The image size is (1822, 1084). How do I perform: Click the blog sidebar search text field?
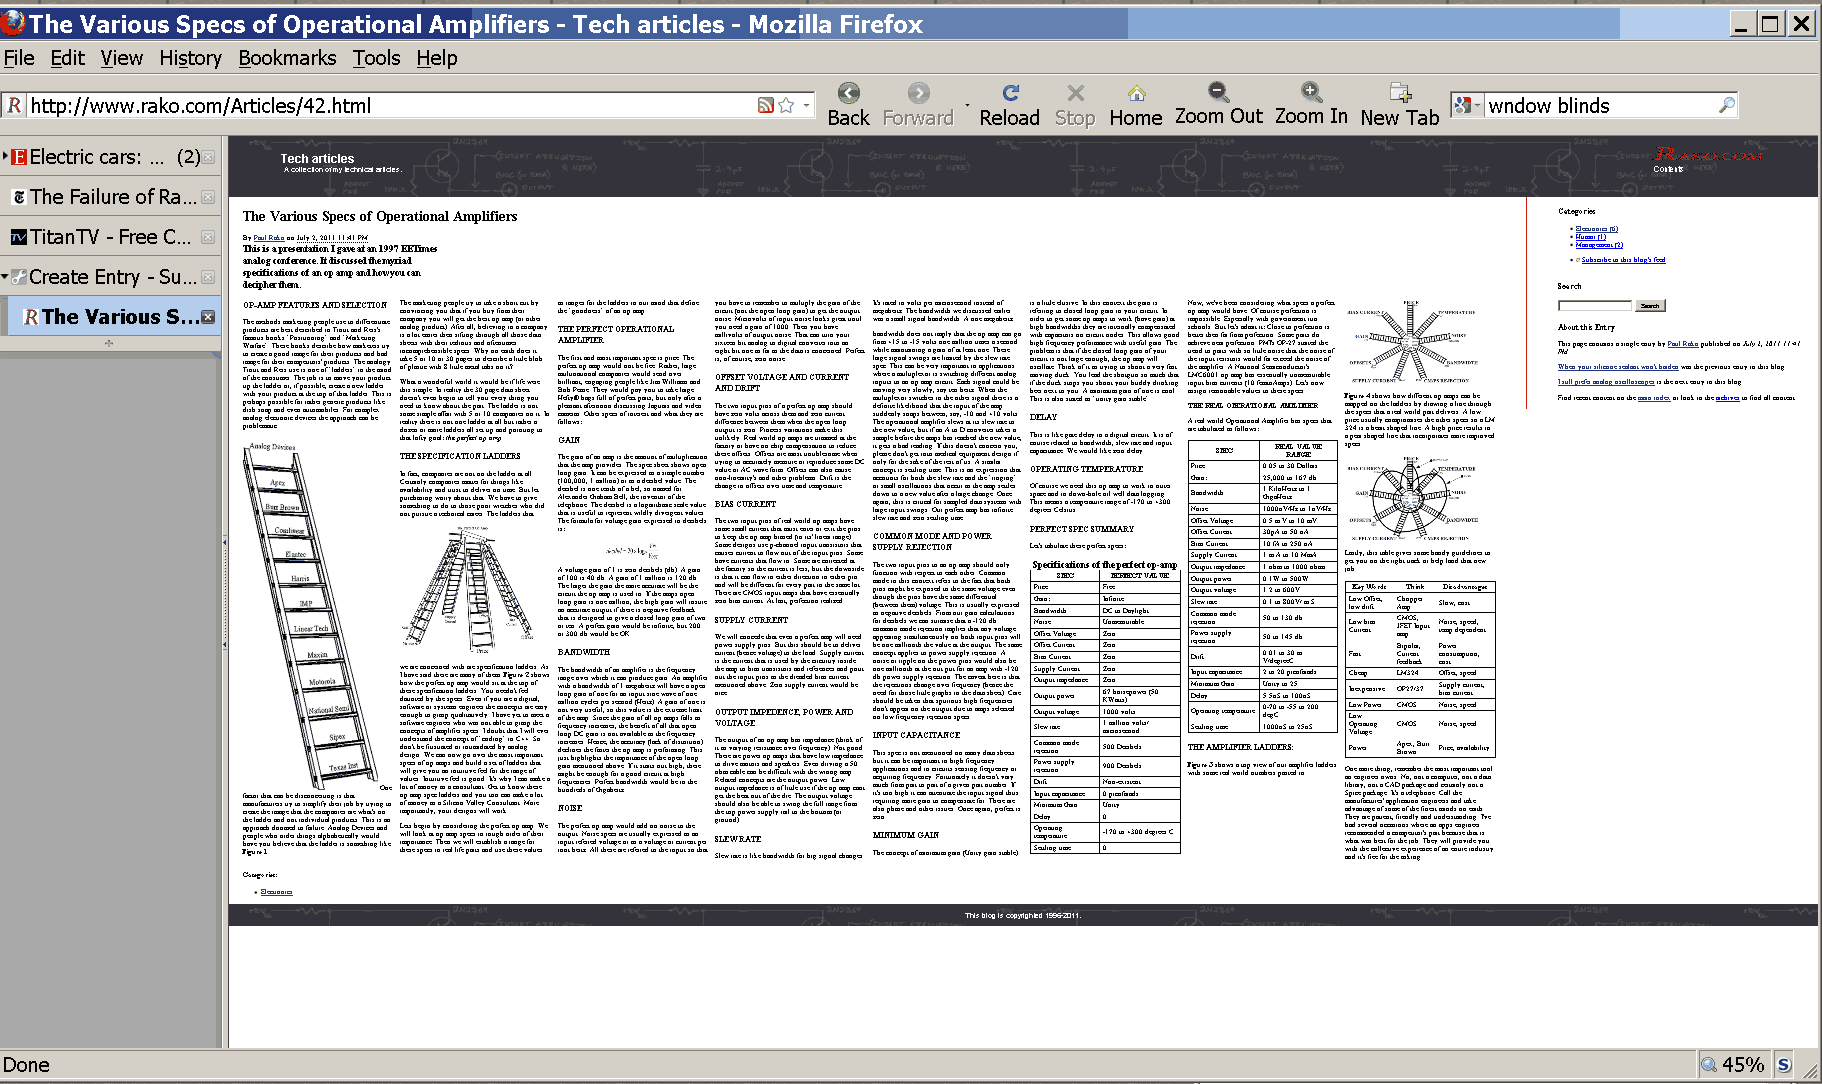(x=1595, y=306)
